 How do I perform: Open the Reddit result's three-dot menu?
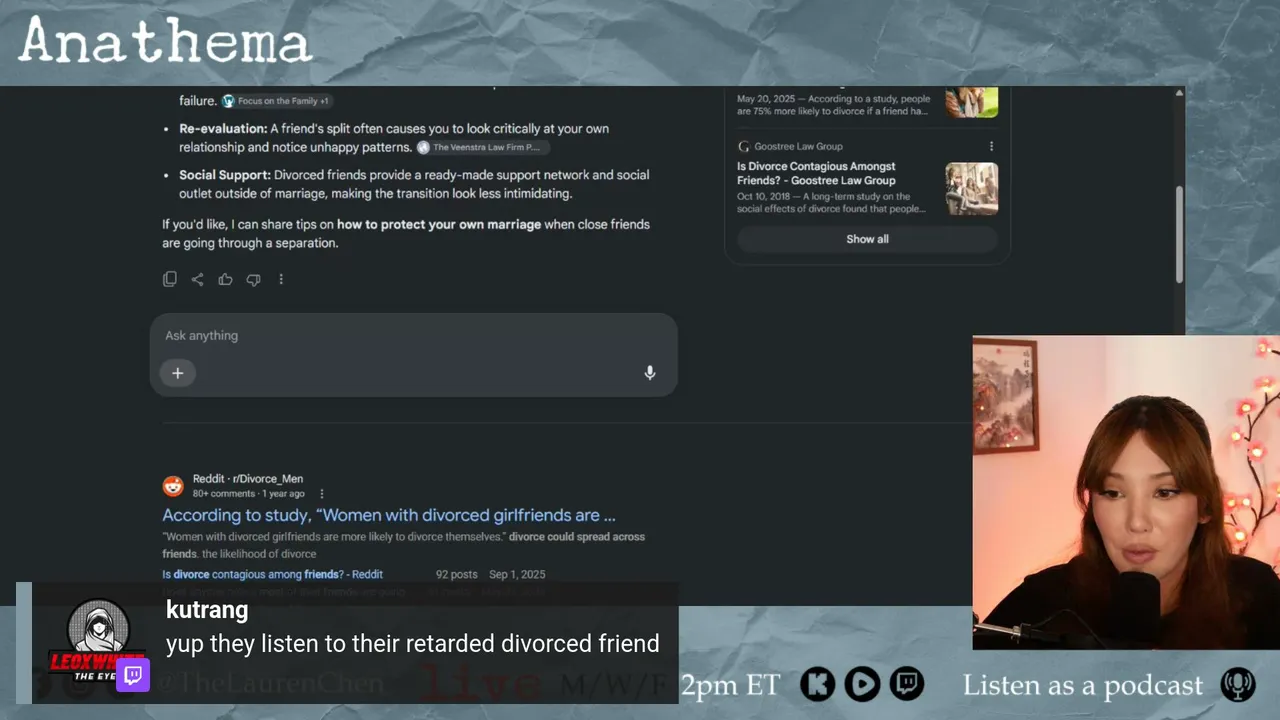(x=322, y=494)
